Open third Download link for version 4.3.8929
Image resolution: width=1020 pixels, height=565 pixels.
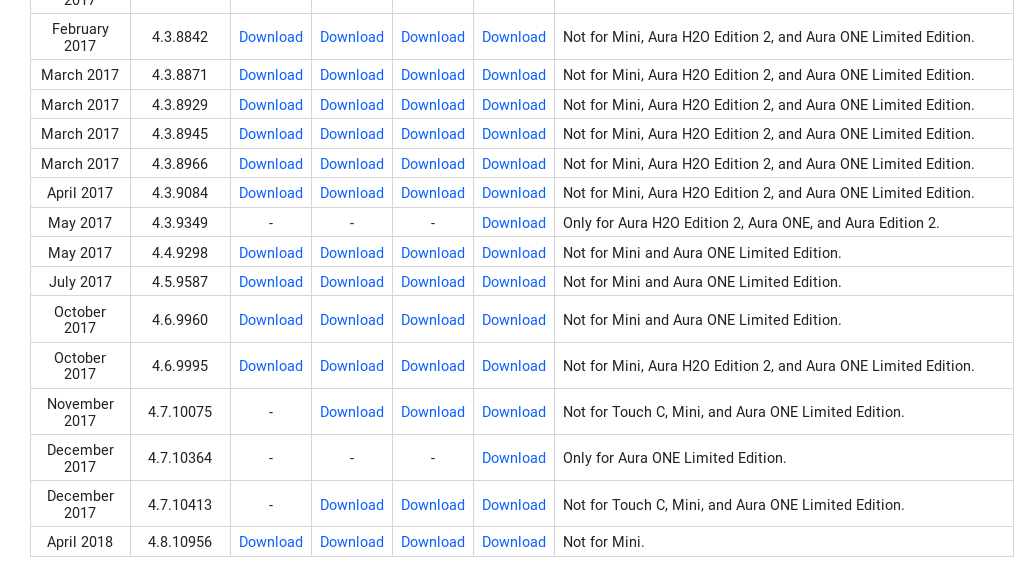433,105
